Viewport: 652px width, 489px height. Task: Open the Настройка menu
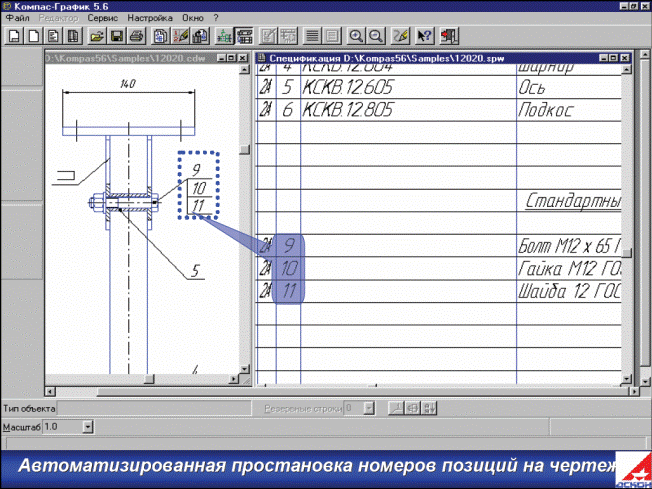150,18
